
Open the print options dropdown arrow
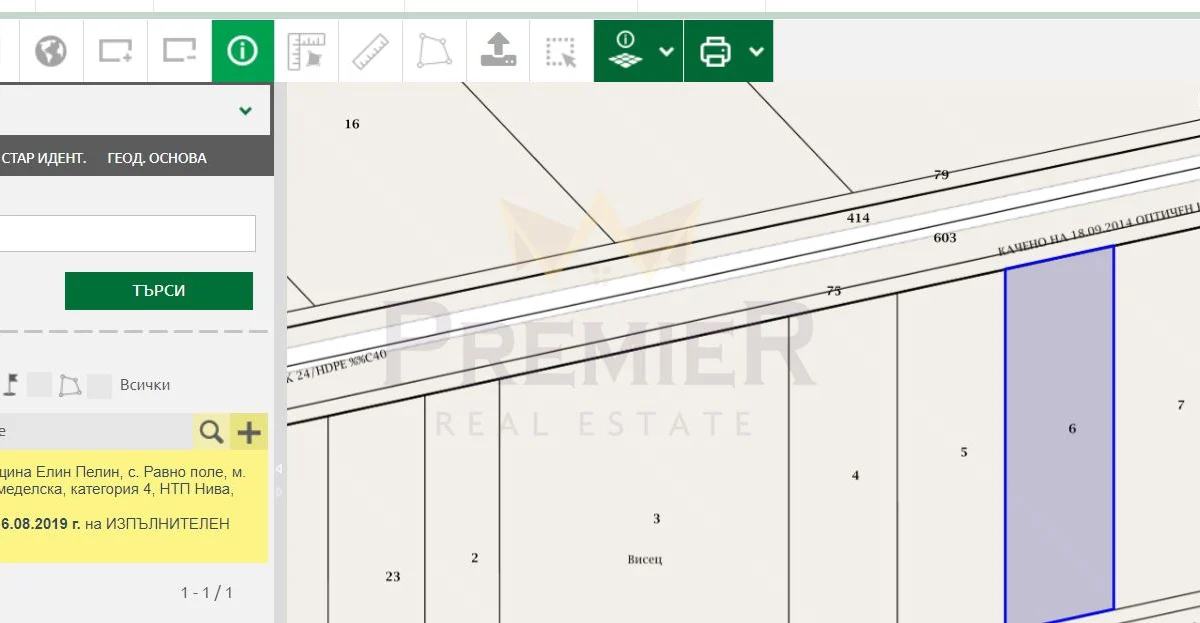tap(756, 52)
